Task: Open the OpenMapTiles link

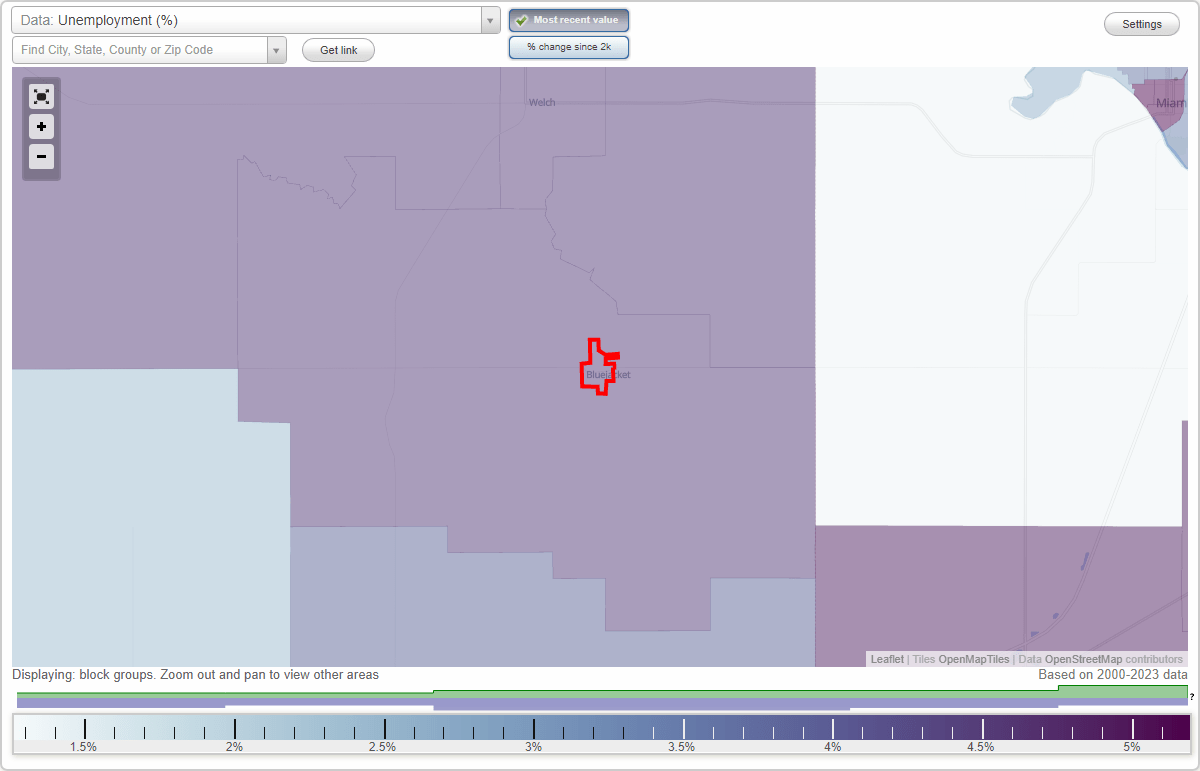Action: [974, 659]
